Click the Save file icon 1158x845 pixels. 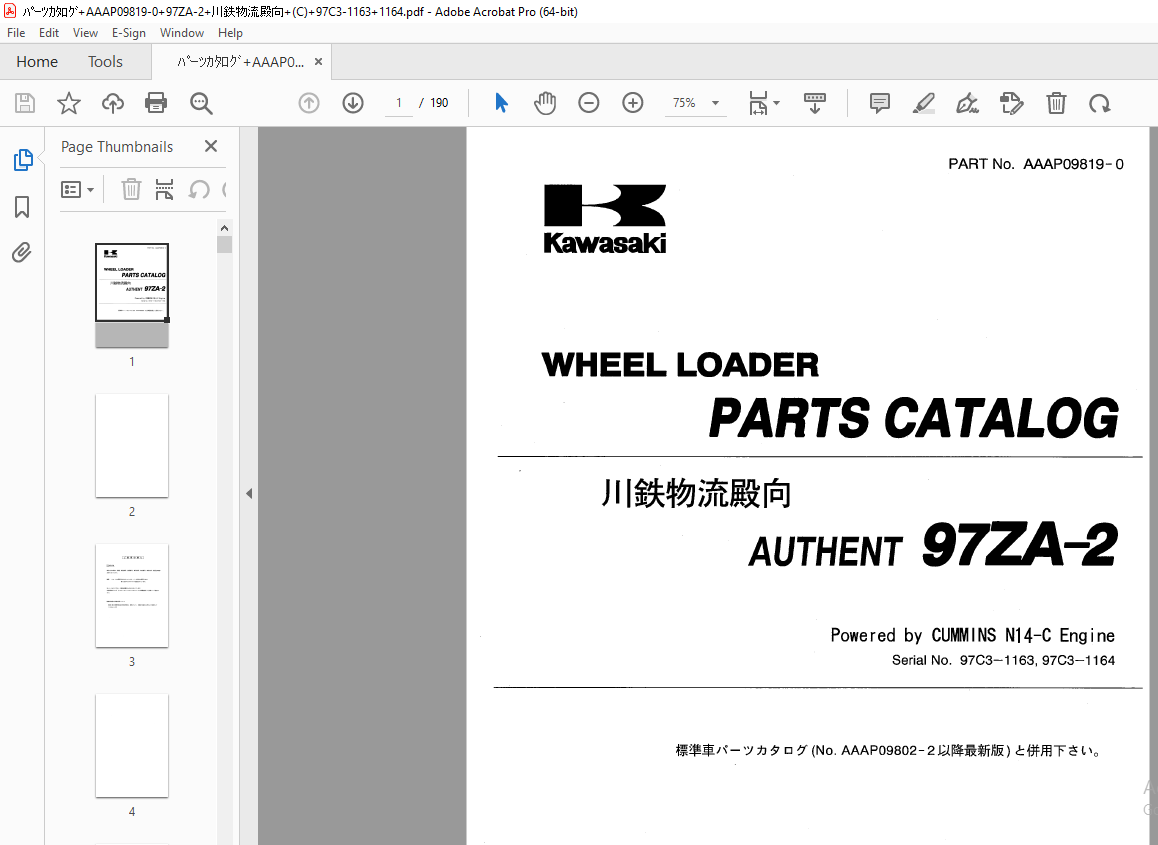pos(25,103)
